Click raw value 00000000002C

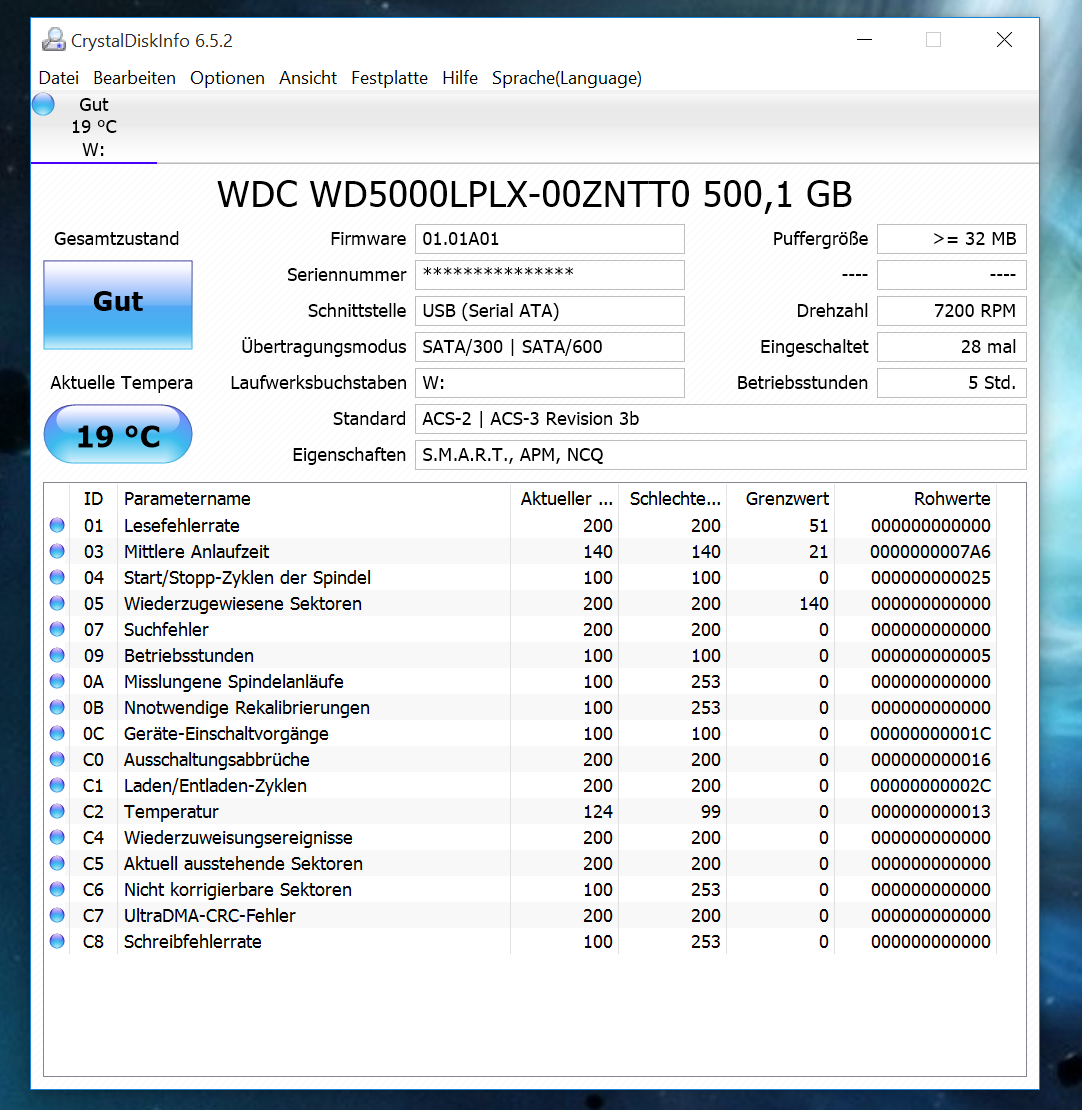tap(930, 786)
